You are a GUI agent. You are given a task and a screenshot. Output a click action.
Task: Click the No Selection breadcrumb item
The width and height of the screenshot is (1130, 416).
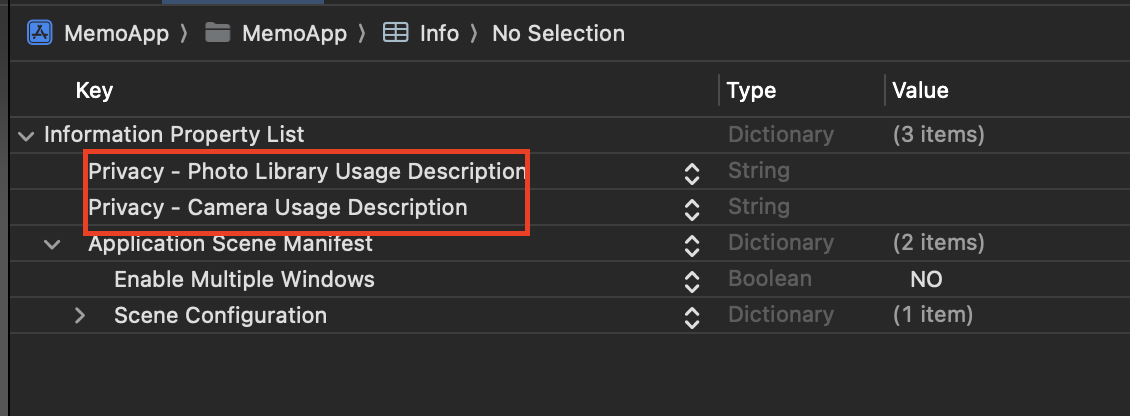click(x=558, y=33)
